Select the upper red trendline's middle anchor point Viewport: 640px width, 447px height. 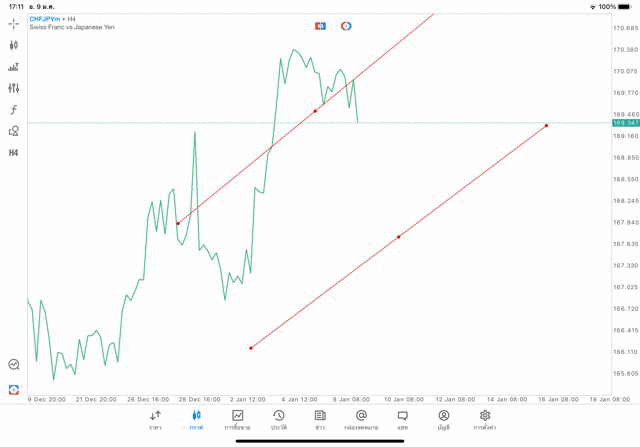315,111
